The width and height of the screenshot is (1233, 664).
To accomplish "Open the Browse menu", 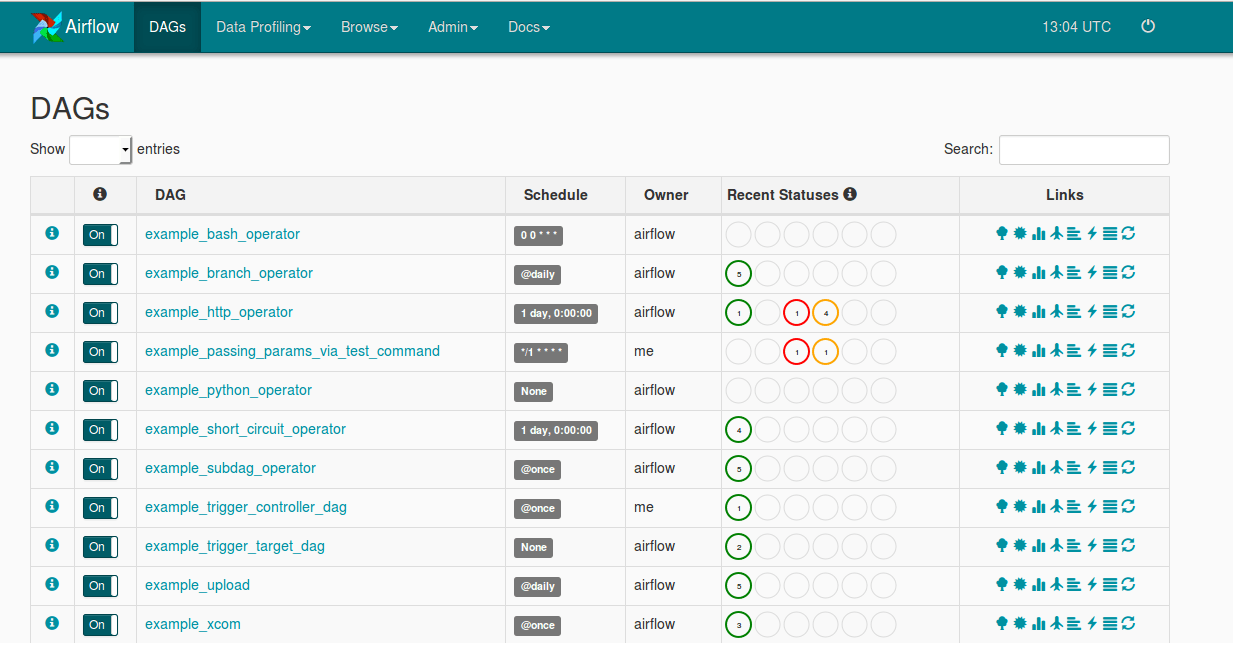I will click(x=369, y=27).
